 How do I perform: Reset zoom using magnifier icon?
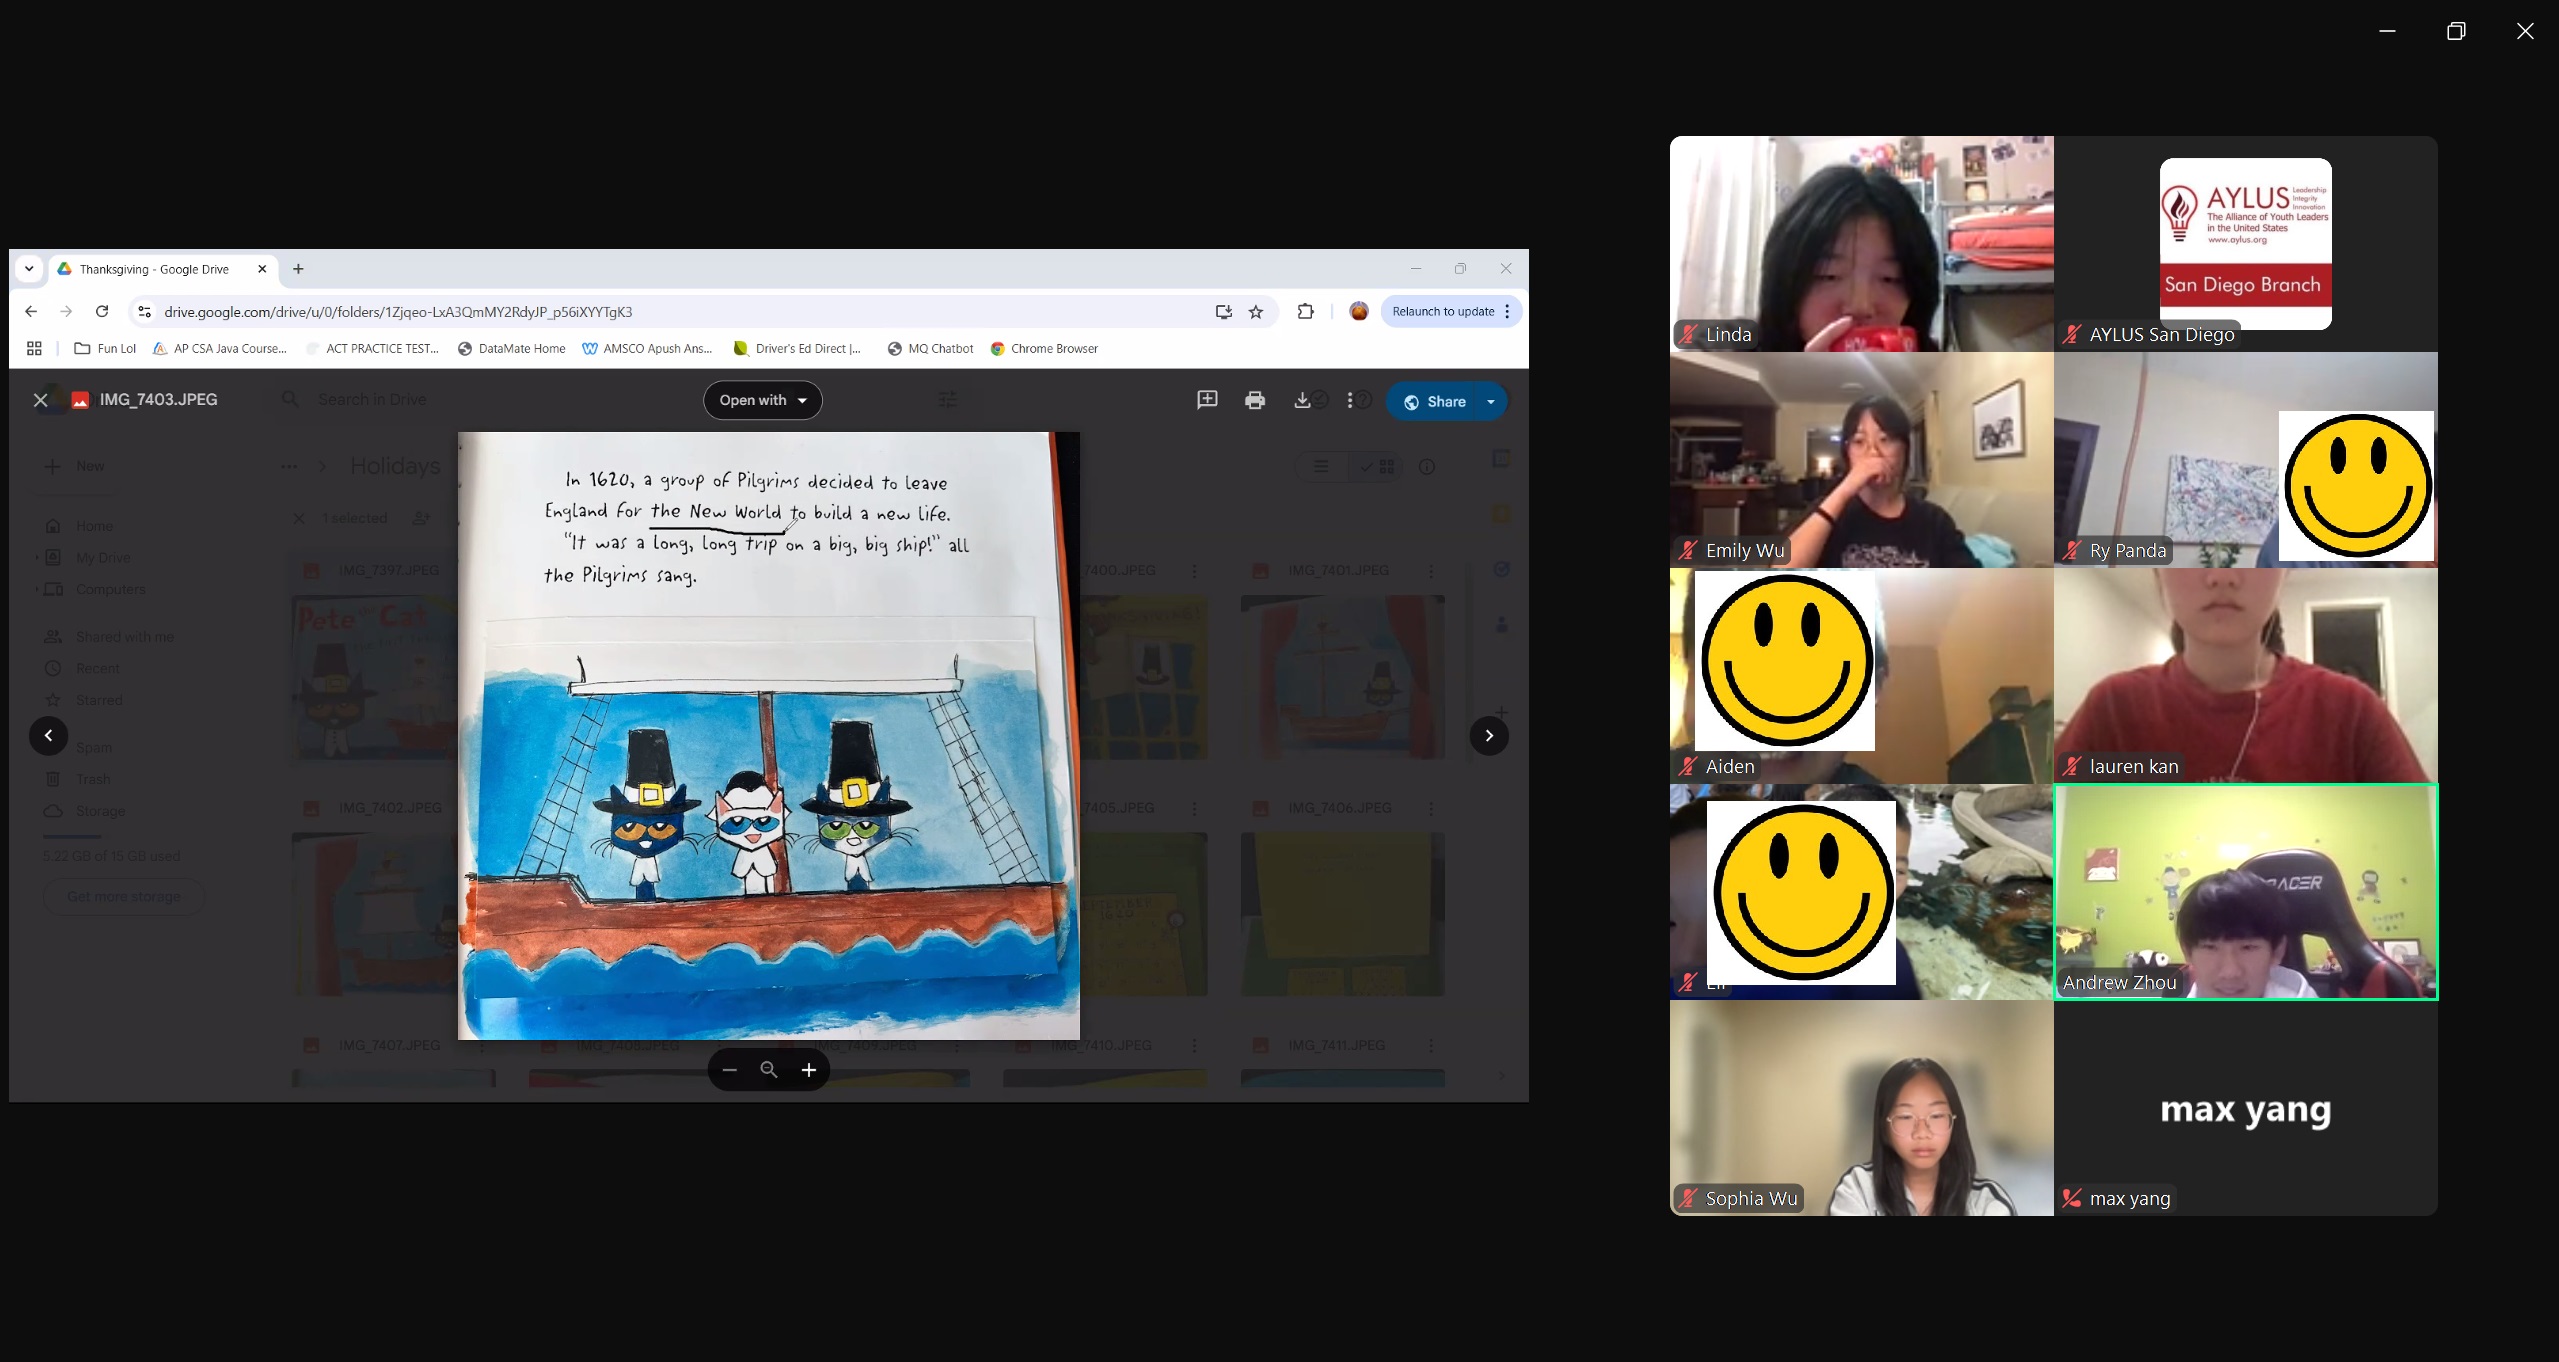769,1070
